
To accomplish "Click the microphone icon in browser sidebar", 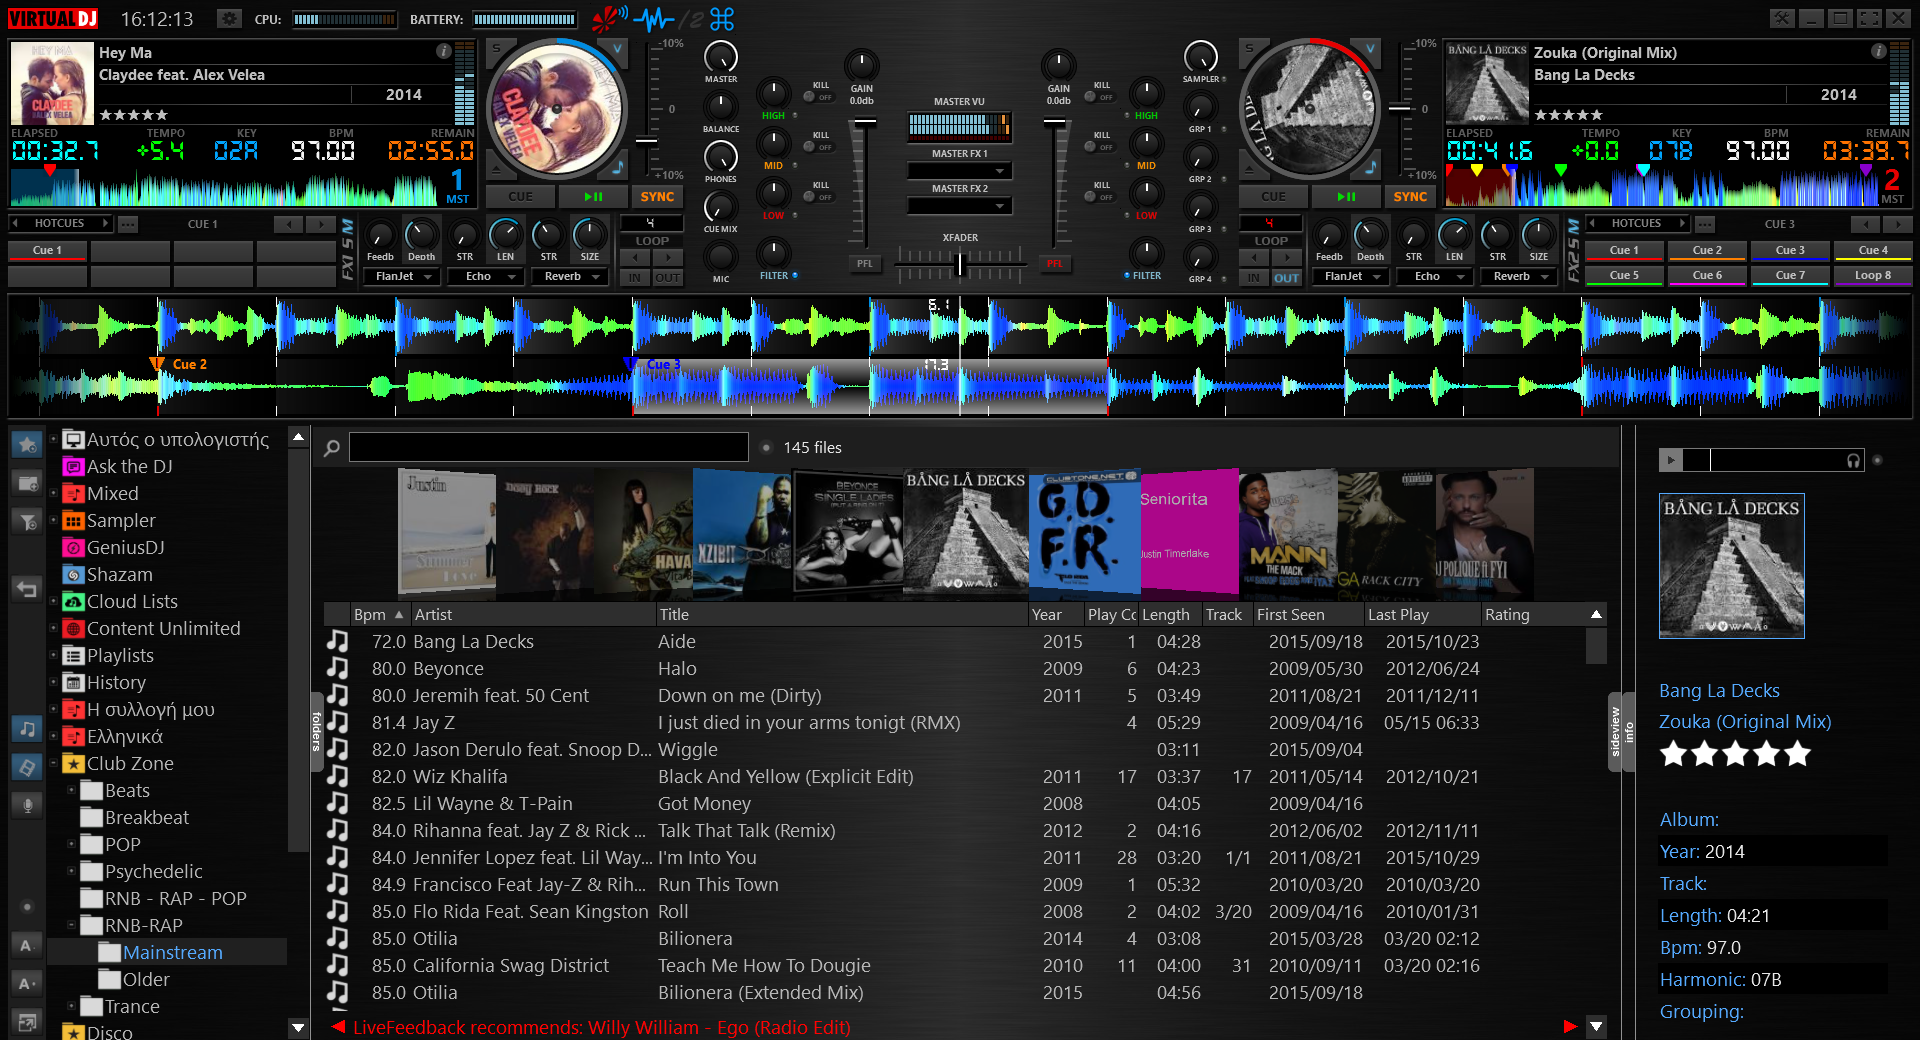I will [x=27, y=806].
